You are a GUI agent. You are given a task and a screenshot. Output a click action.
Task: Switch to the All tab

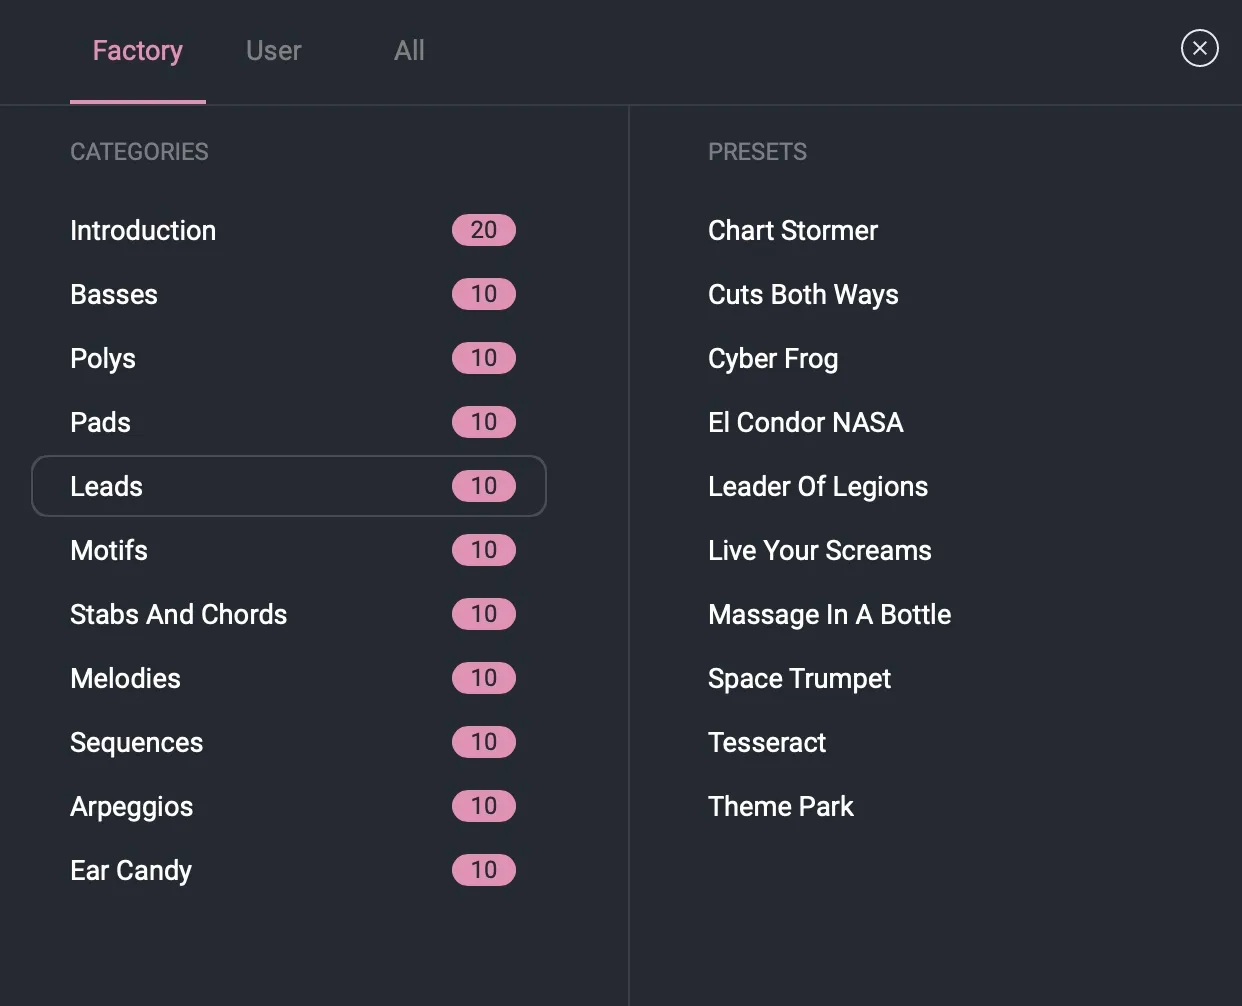tap(409, 51)
